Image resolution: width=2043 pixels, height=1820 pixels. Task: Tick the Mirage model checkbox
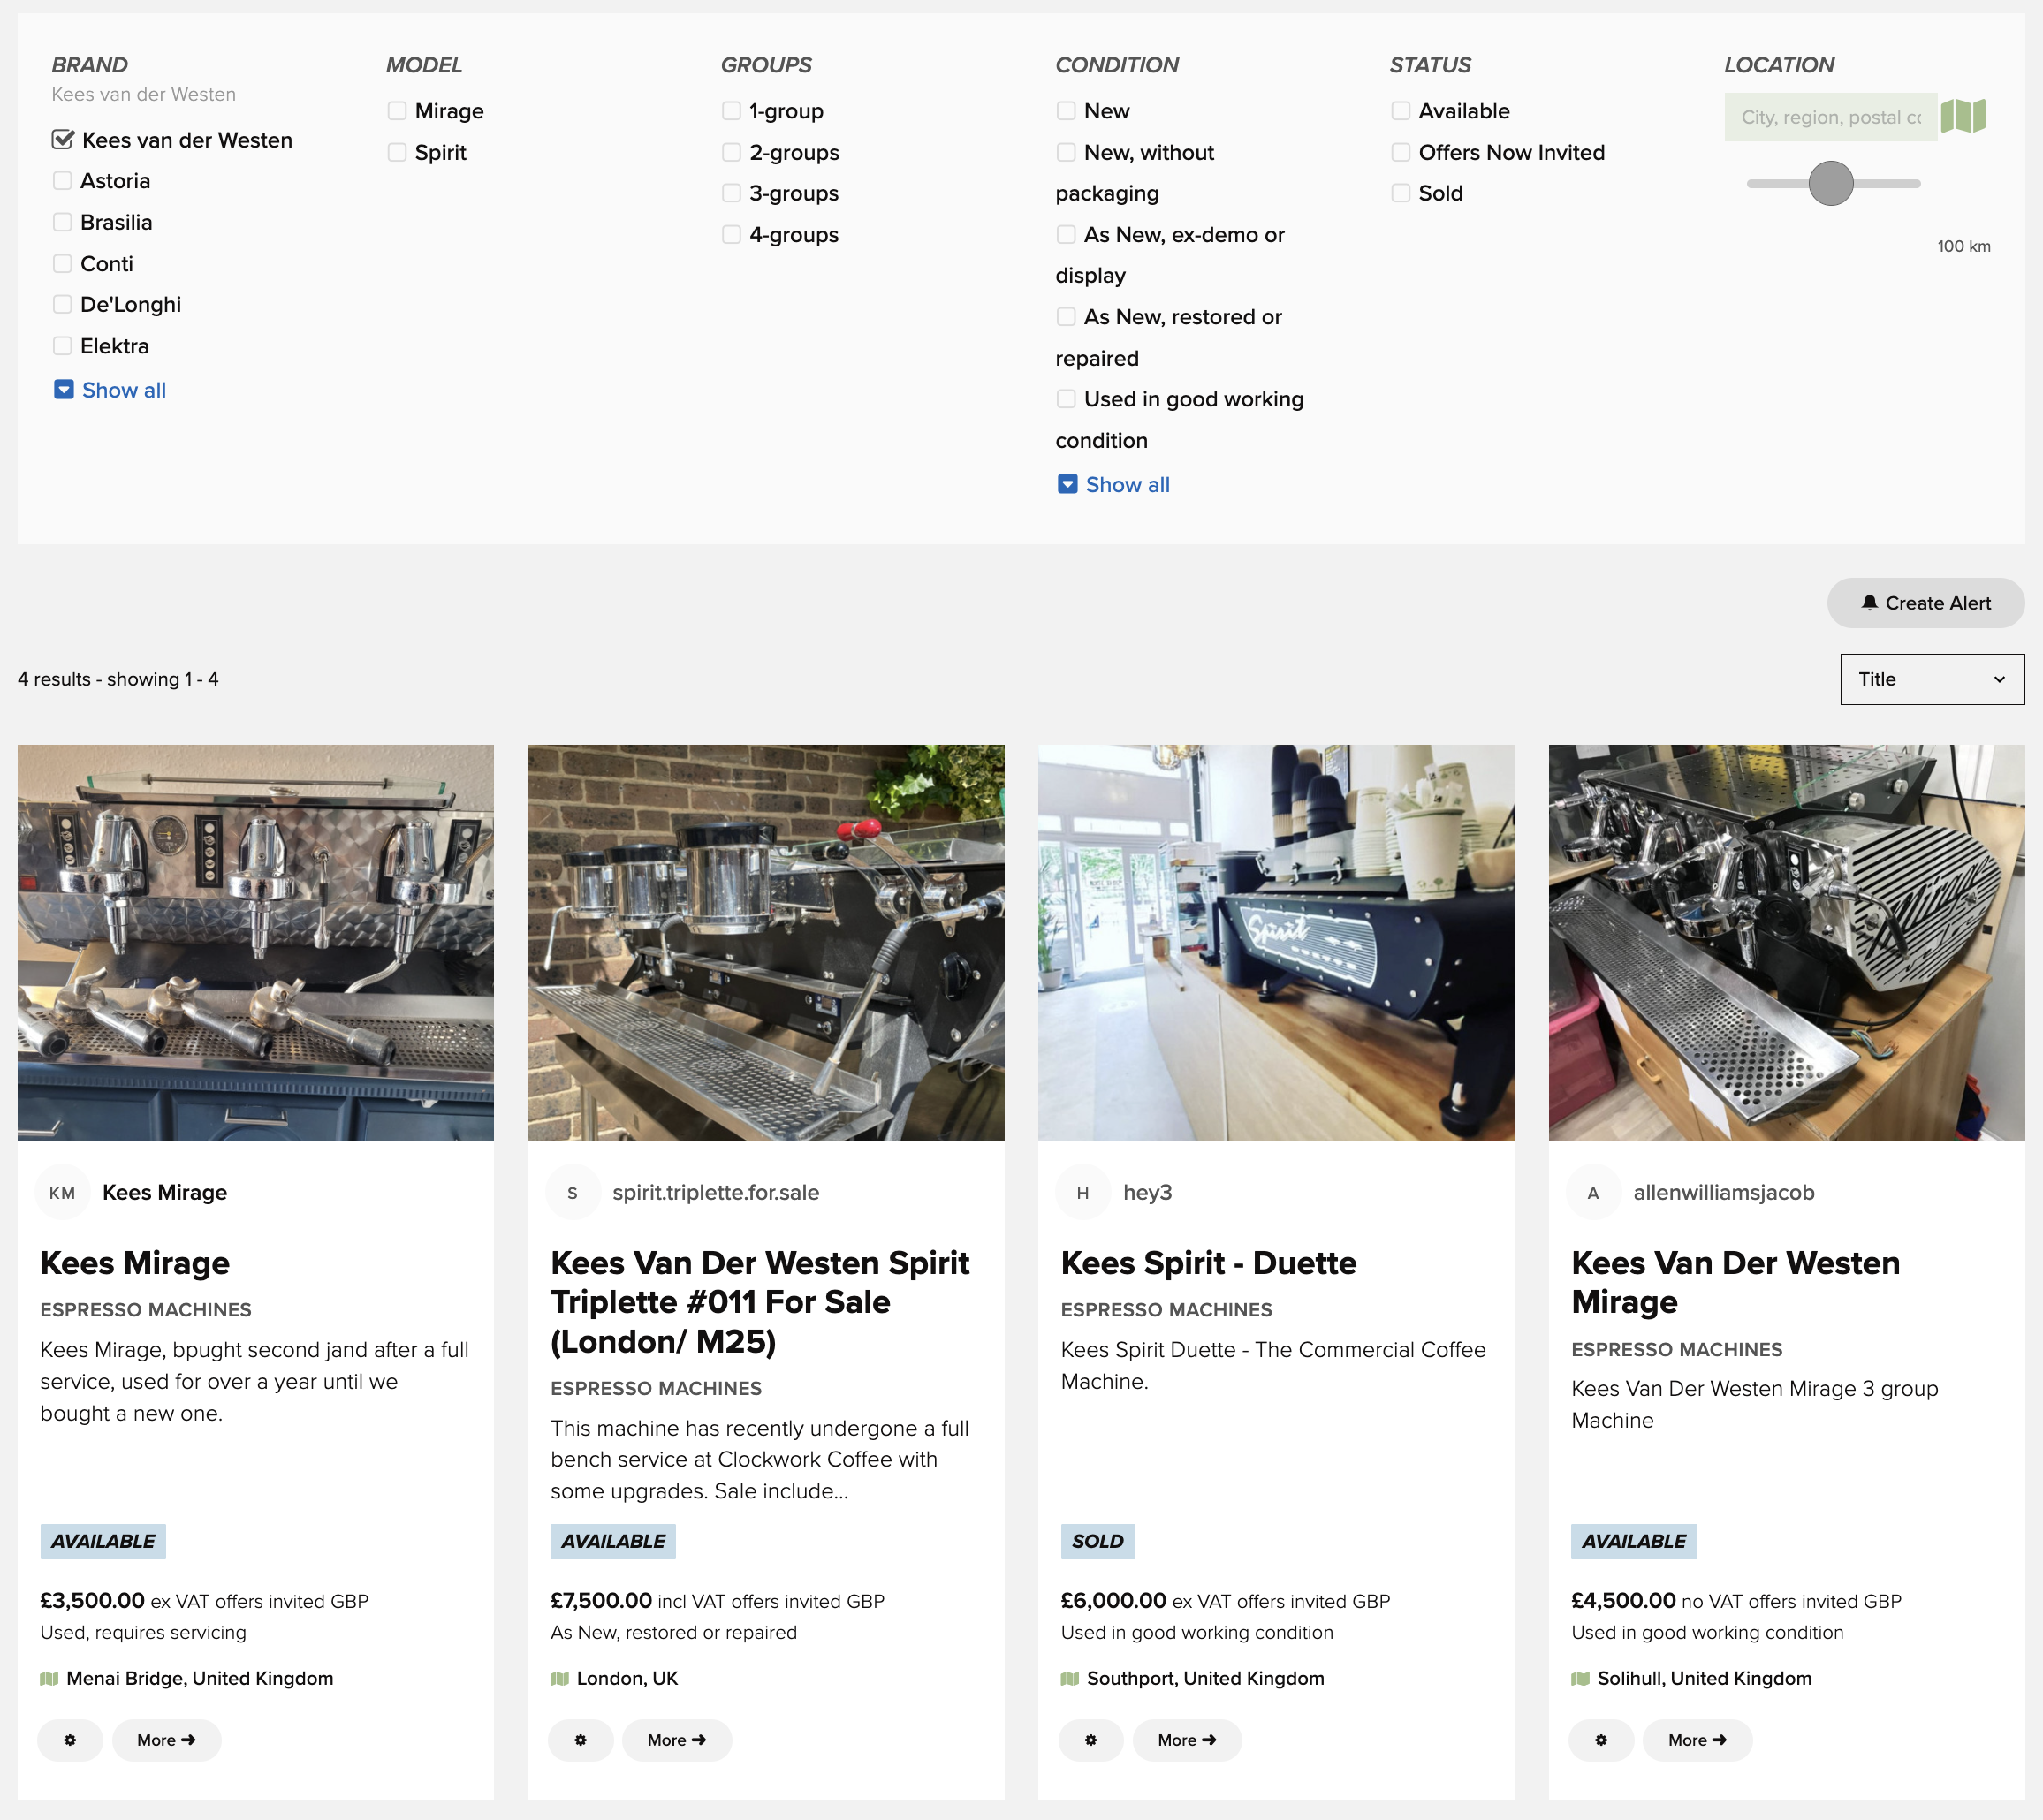point(397,111)
